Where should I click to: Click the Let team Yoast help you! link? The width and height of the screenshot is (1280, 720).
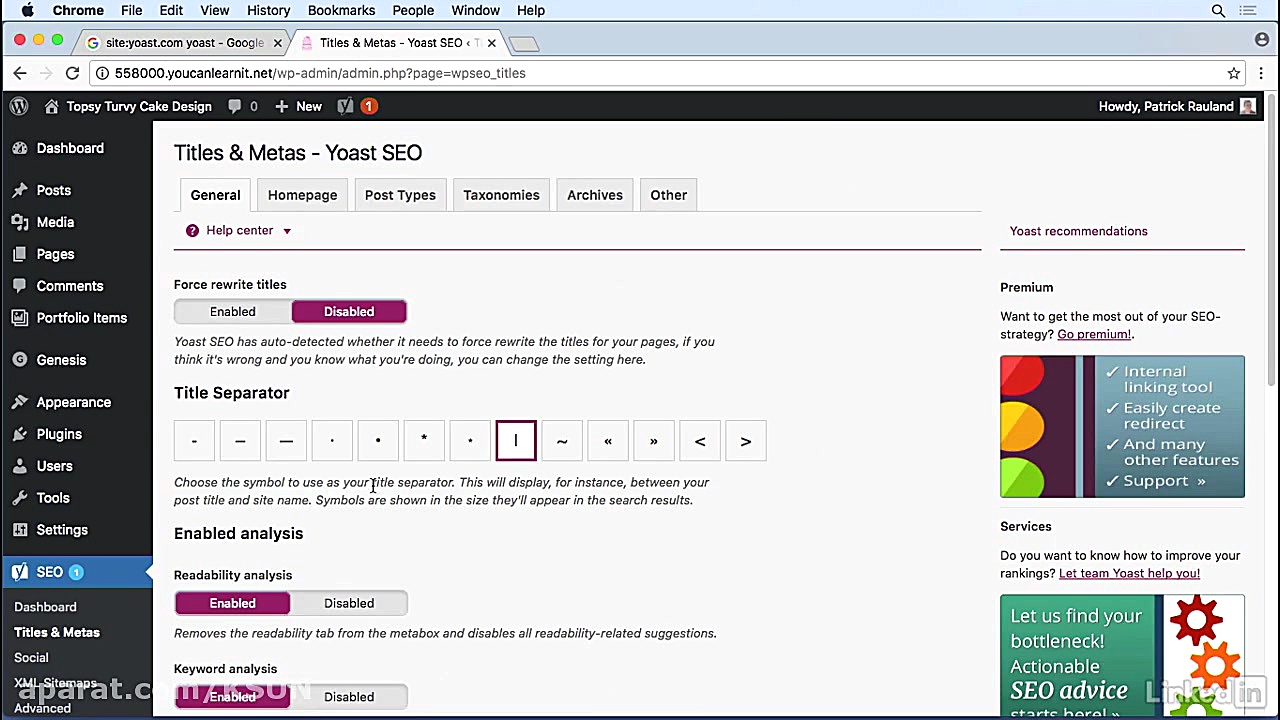pos(1129,573)
